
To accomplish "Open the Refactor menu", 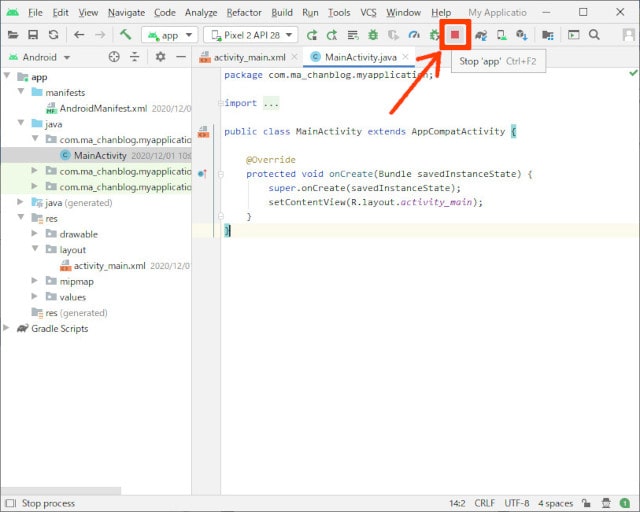I will (244, 13).
